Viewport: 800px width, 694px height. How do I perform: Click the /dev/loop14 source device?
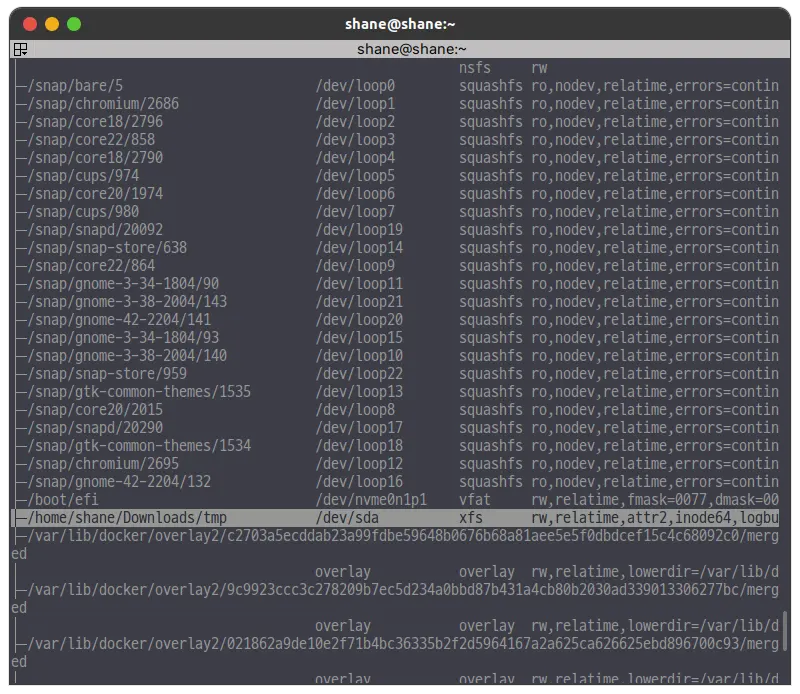(x=359, y=247)
